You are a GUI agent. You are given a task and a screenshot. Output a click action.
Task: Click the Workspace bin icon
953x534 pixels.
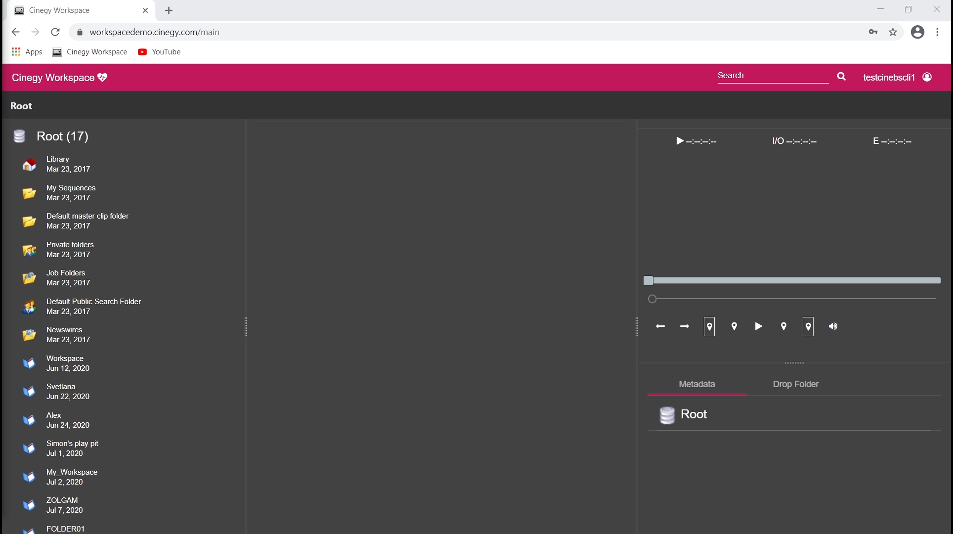point(29,363)
